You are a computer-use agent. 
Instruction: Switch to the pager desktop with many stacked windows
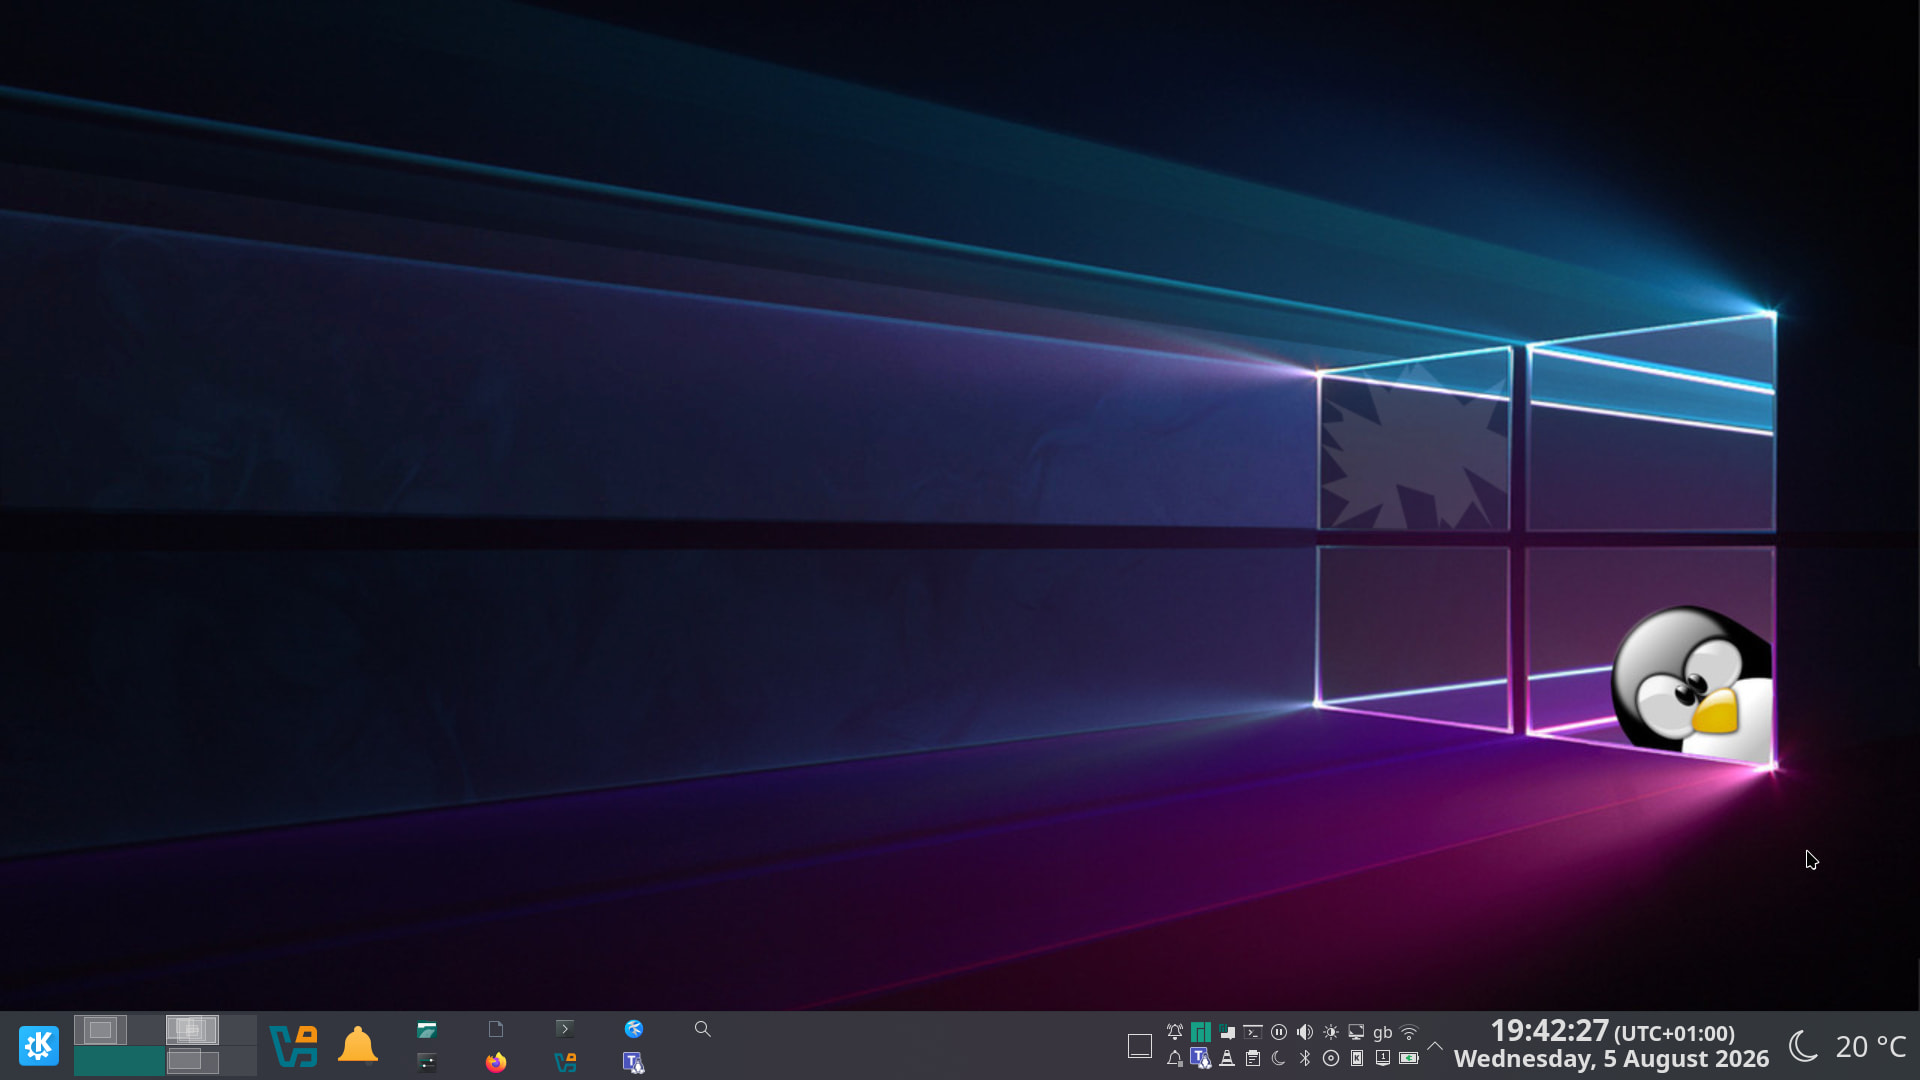click(x=211, y=1030)
